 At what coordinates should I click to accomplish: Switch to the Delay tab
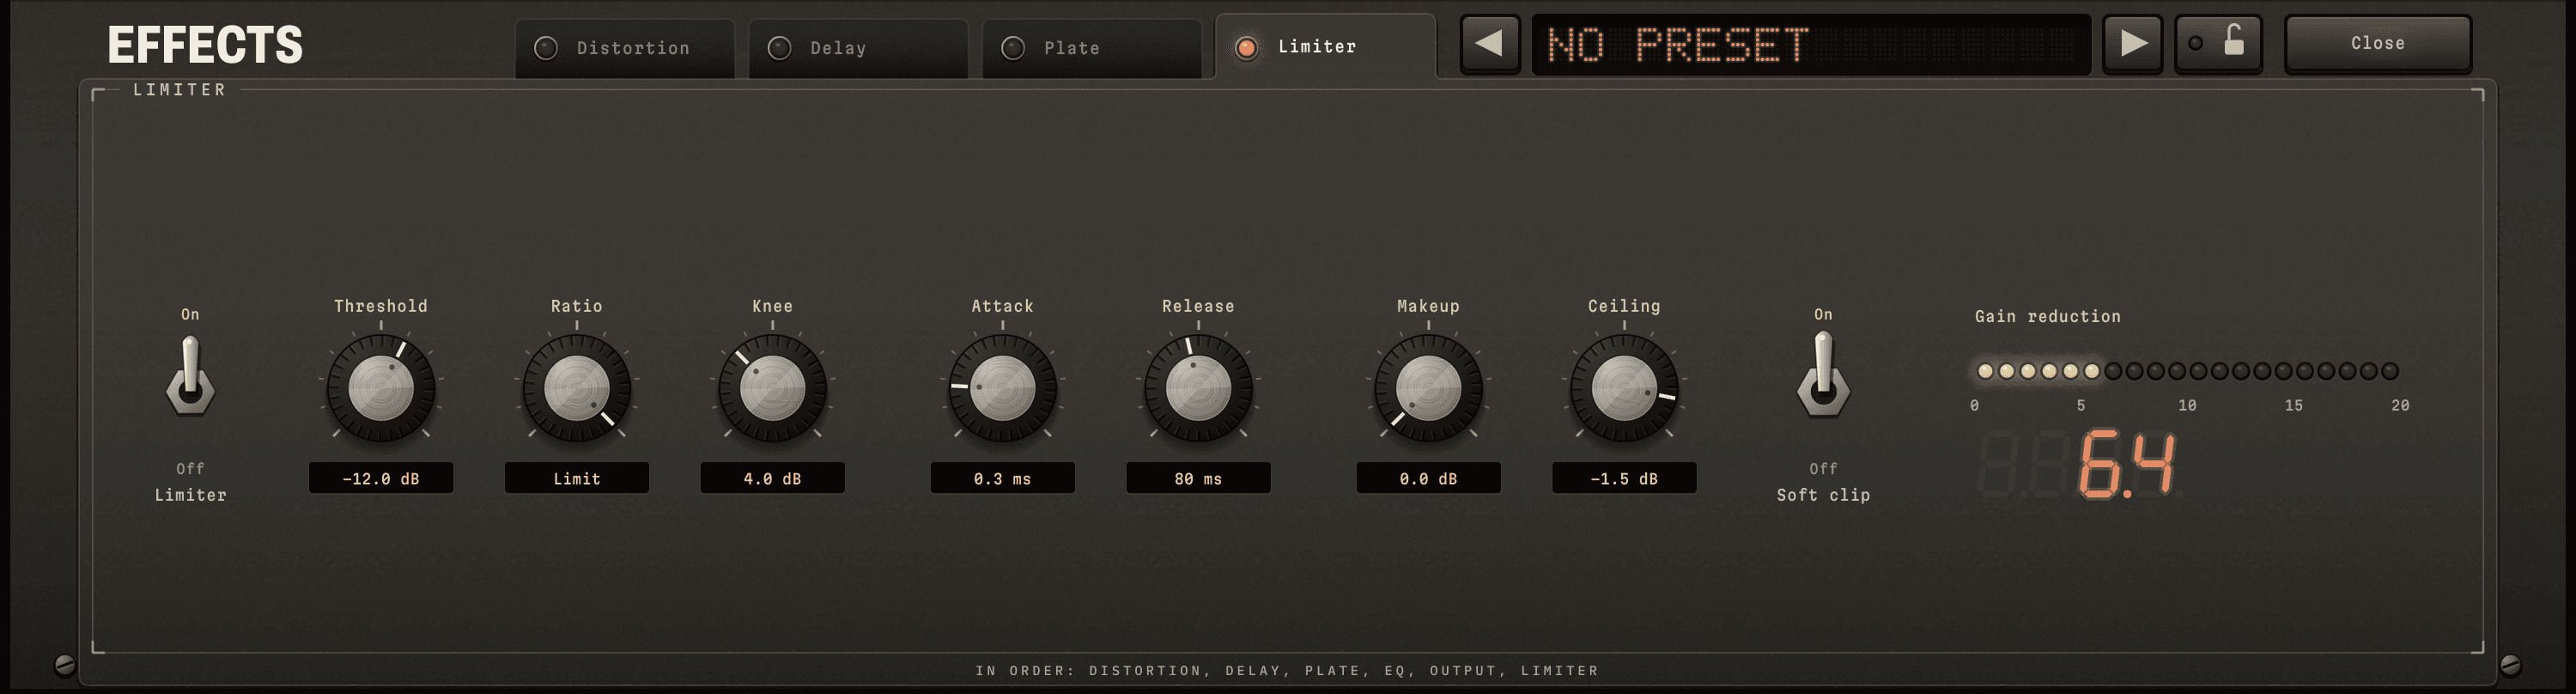pyautogui.click(x=858, y=48)
